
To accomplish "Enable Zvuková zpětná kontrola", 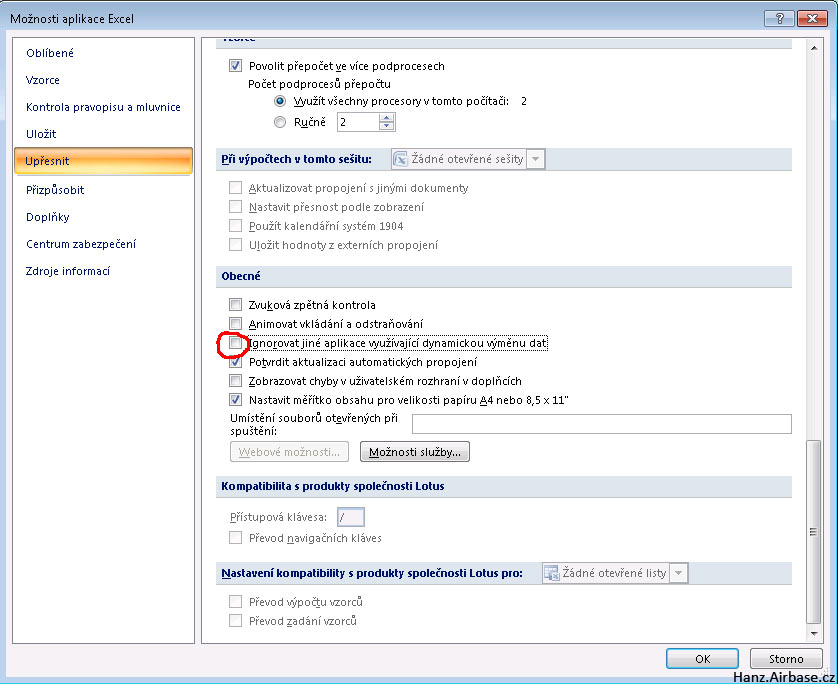I will pyautogui.click(x=235, y=305).
